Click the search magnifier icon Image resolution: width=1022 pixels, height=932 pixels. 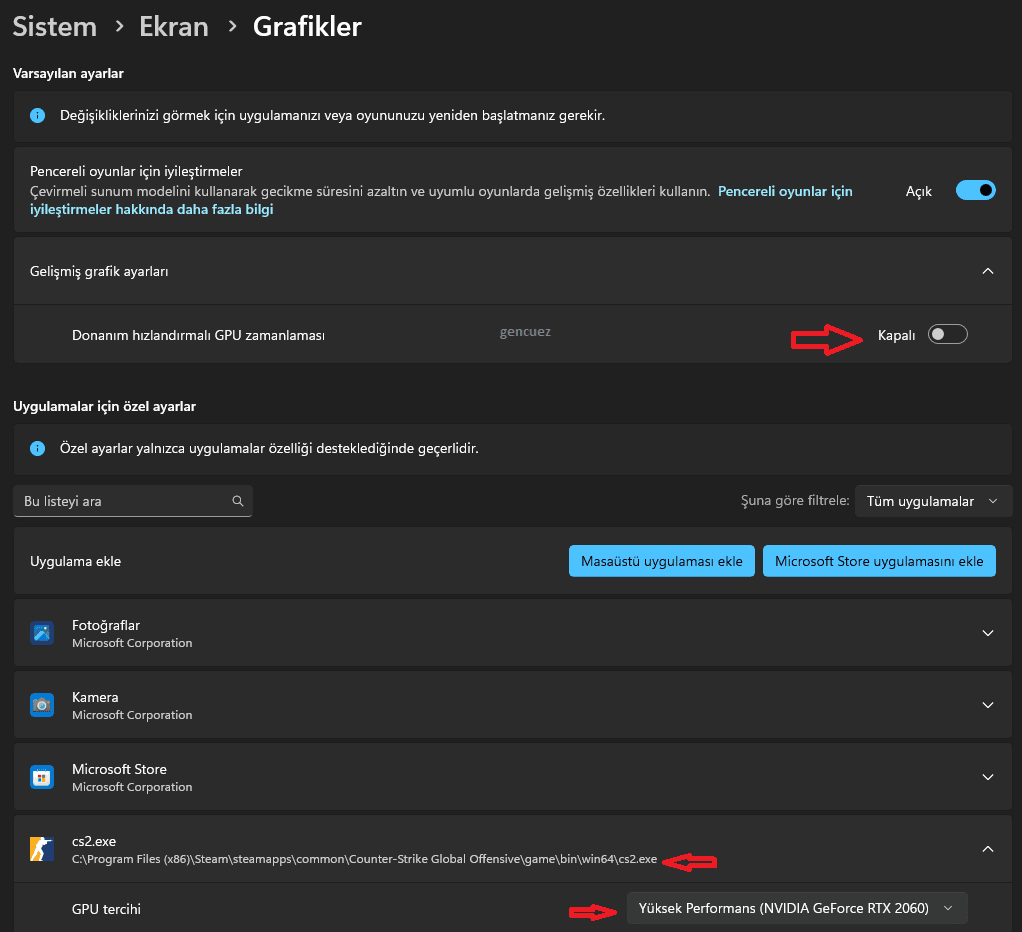click(x=238, y=501)
